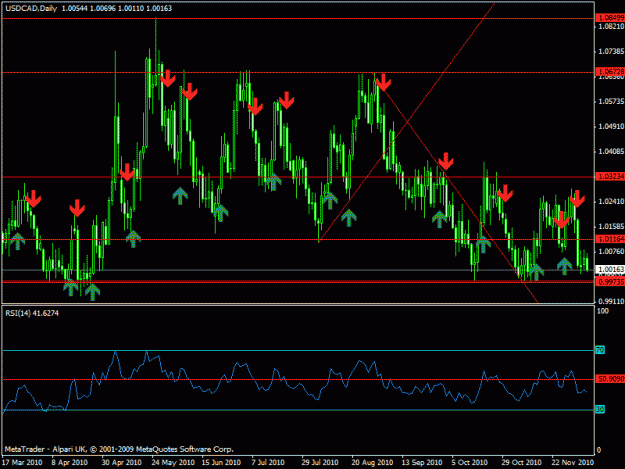Select the red 1.01264 price level label

coord(610,239)
